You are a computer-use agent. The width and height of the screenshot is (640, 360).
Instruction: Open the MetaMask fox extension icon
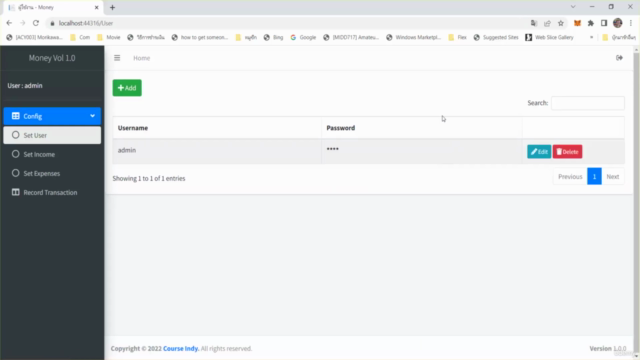pos(577,23)
